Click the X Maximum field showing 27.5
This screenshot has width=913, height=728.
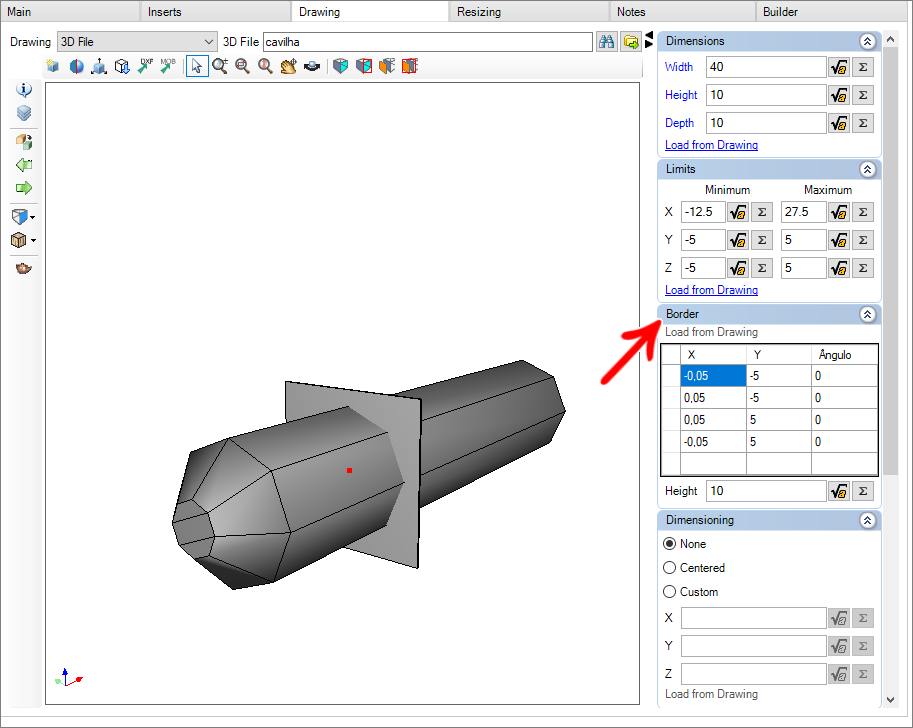[803, 212]
